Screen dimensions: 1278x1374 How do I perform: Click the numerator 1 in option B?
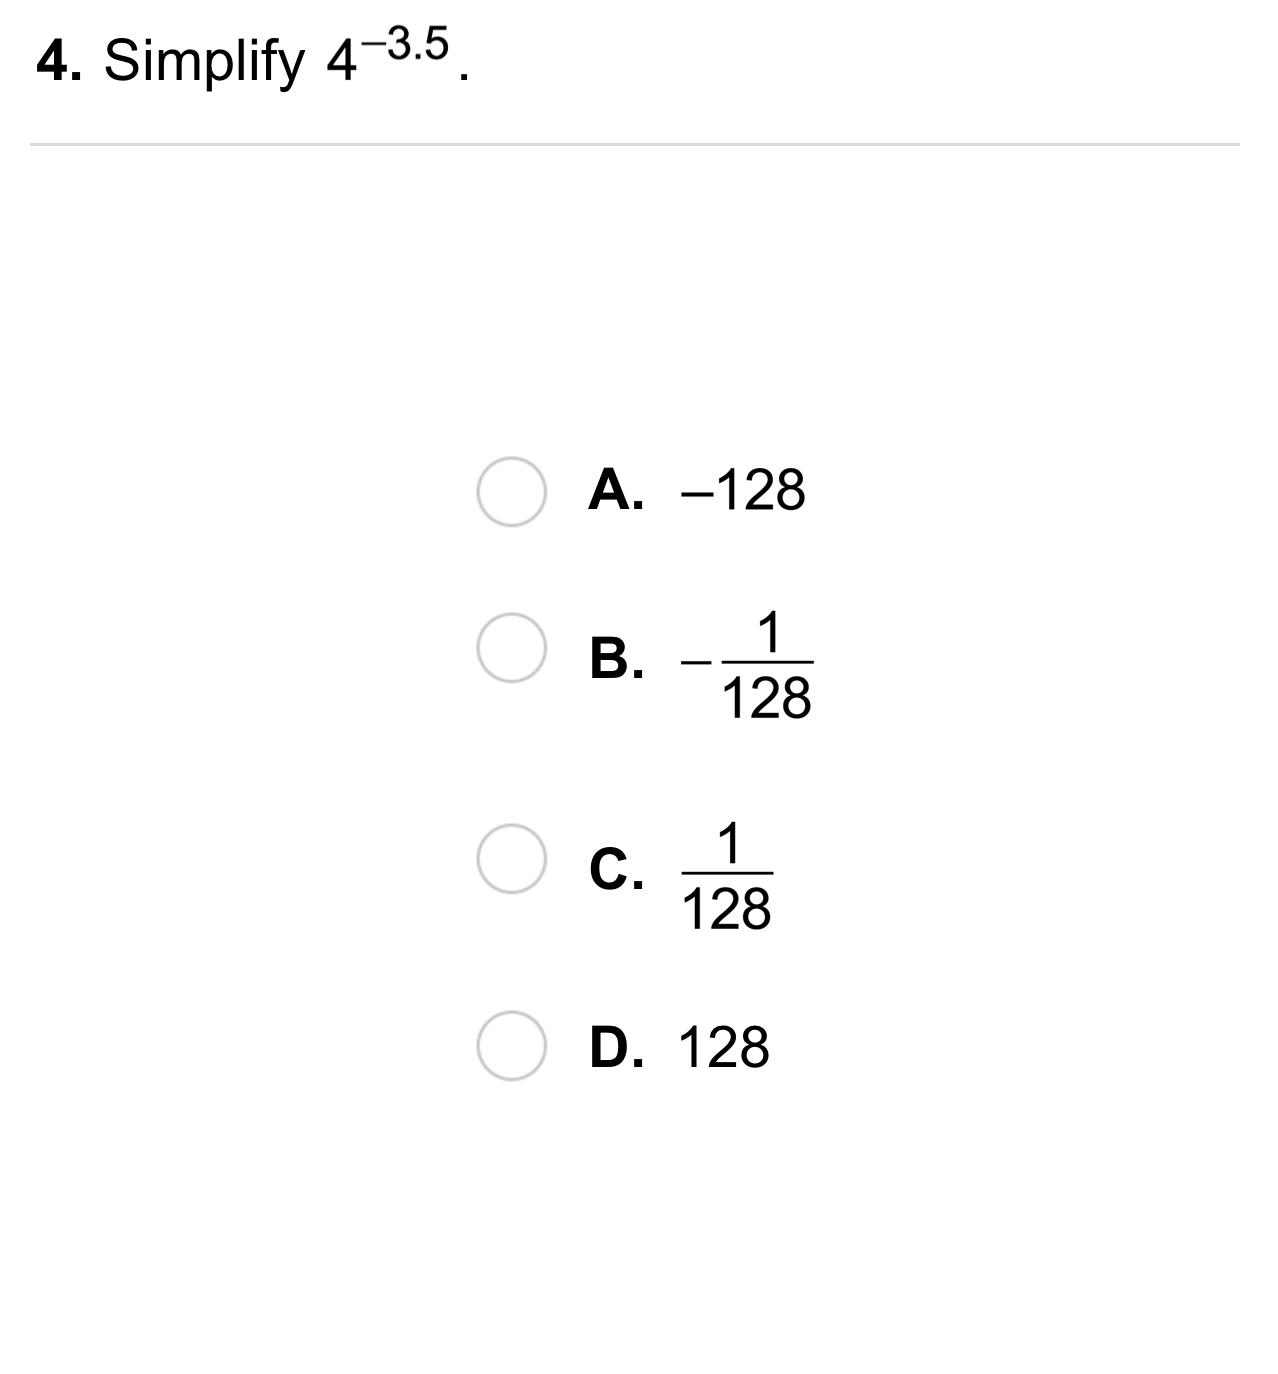pyautogui.click(x=768, y=632)
